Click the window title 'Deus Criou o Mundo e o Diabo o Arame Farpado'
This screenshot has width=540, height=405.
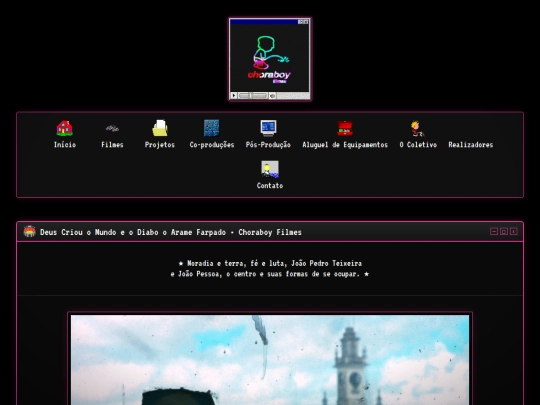(133, 232)
